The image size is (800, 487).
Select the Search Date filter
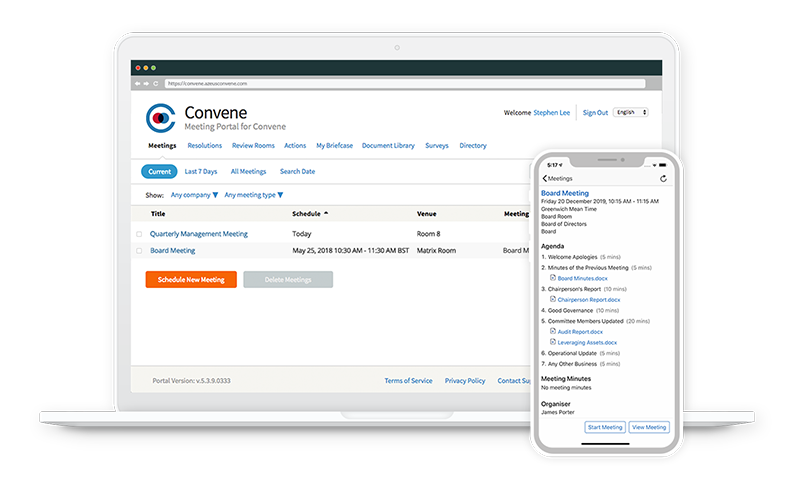[297, 171]
